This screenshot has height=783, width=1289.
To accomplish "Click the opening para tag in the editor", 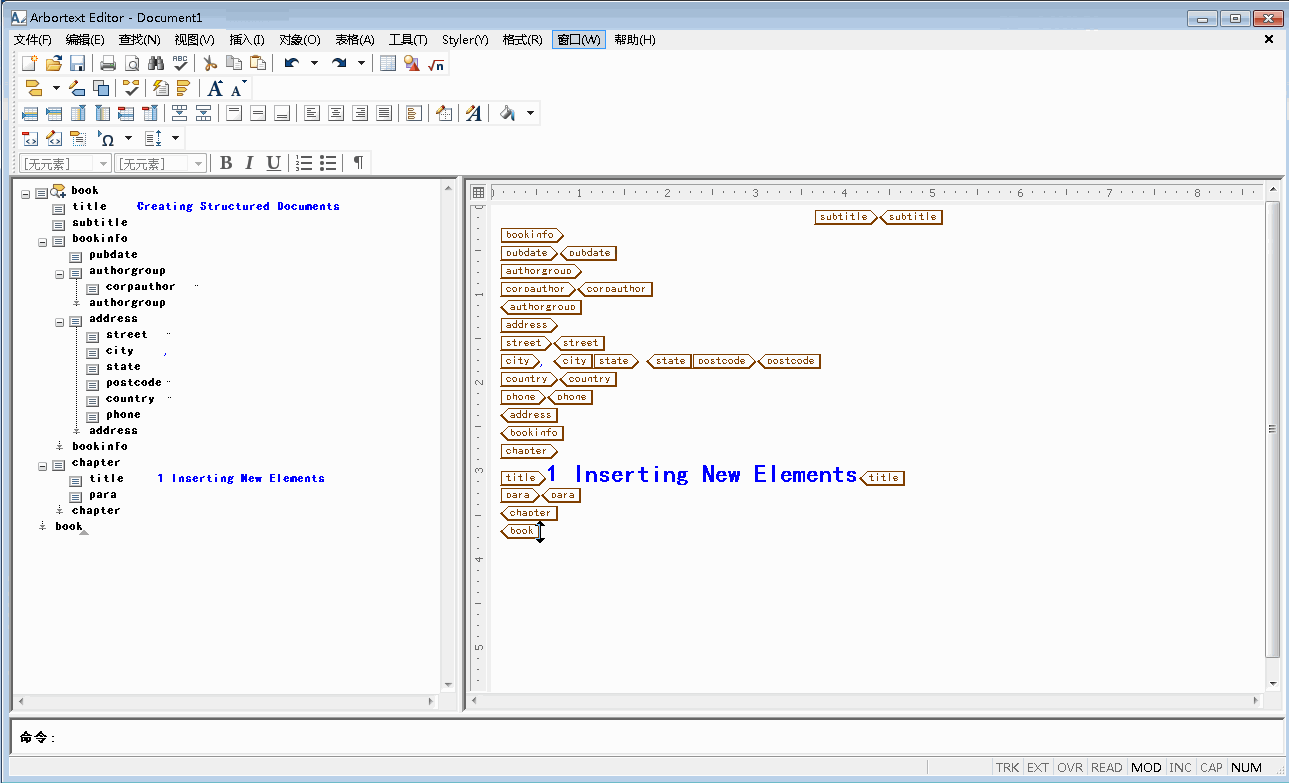I will click(520, 495).
